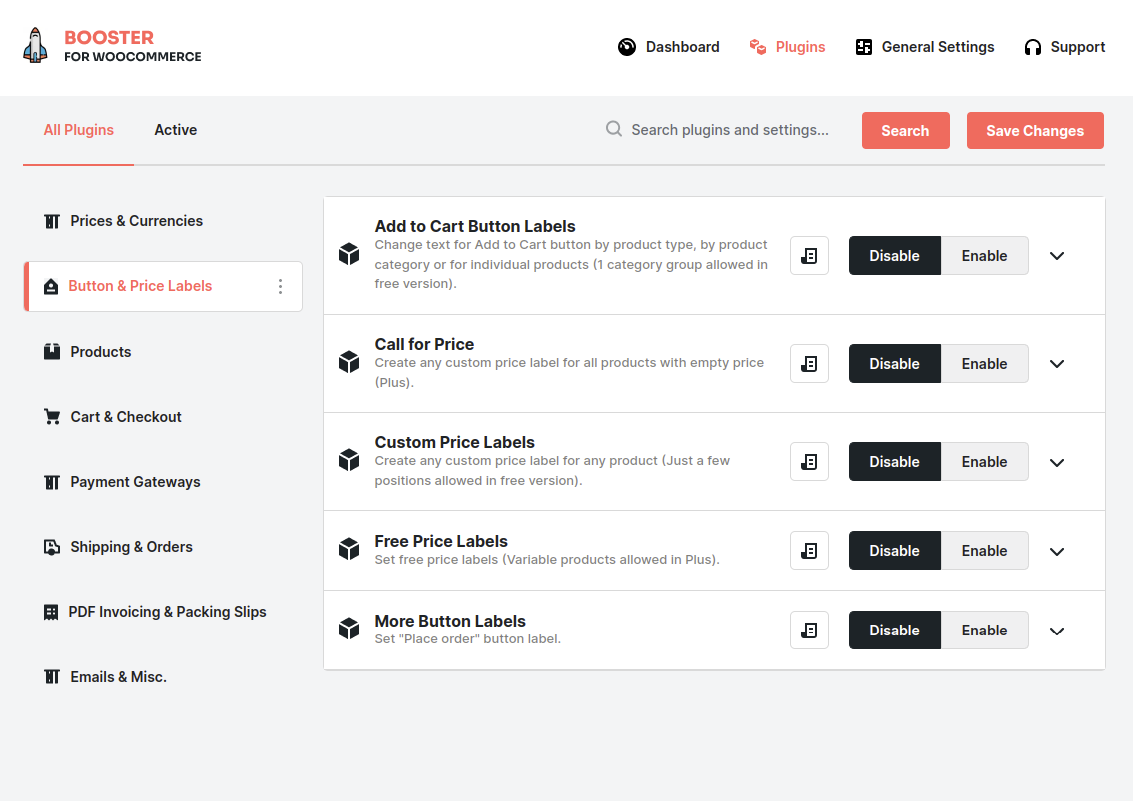
Task: Open the Call for Price documentation icon
Action: click(x=809, y=364)
